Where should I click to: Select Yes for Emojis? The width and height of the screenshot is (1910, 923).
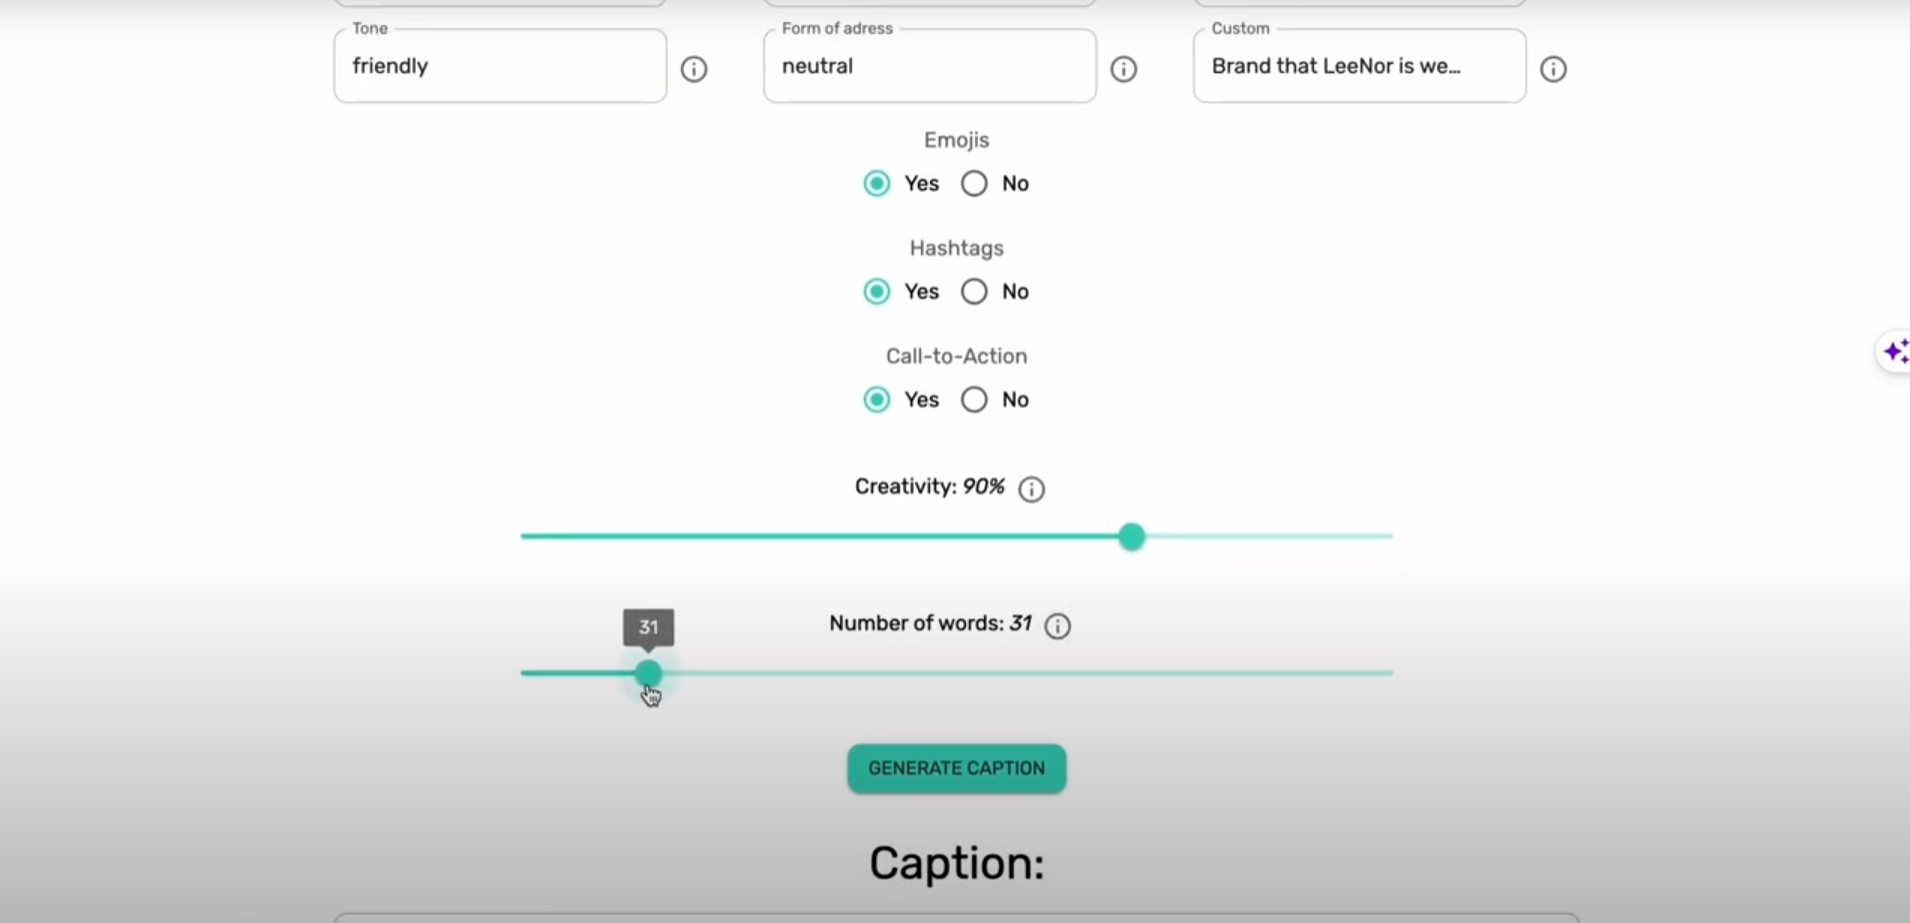877,184
